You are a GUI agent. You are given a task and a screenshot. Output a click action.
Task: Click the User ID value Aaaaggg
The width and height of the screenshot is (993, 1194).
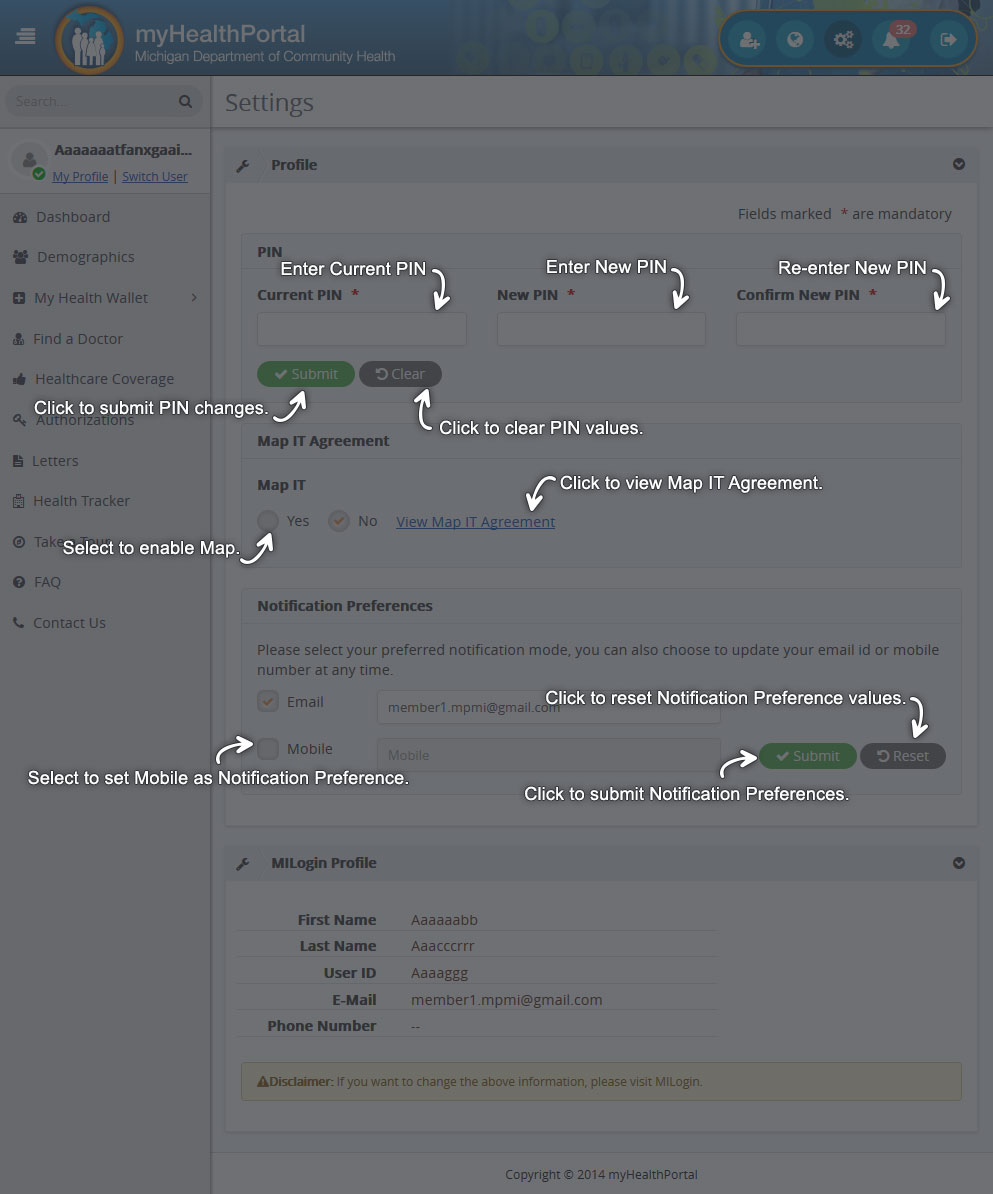(439, 973)
